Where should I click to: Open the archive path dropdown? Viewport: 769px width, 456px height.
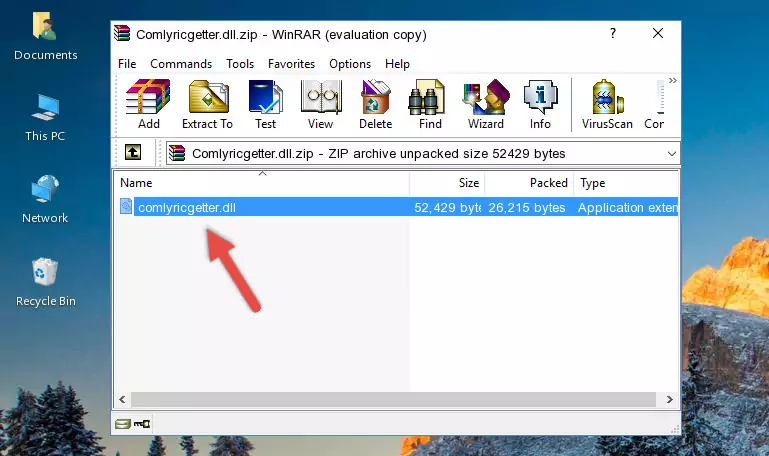coord(671,153)
